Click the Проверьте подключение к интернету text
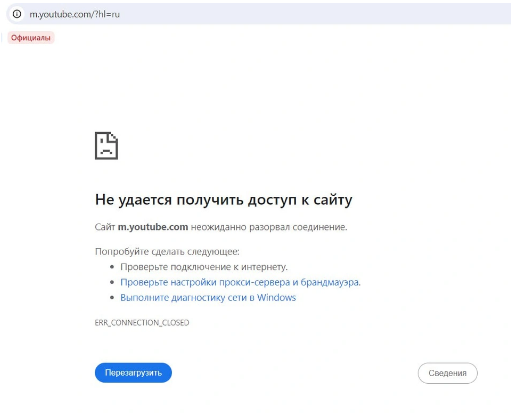 204,267
